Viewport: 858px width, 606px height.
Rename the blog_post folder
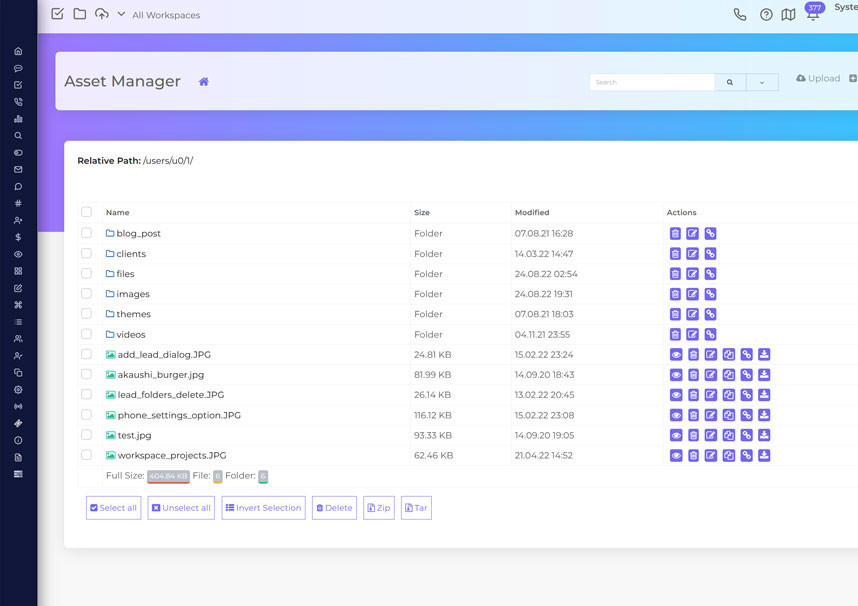693,233
